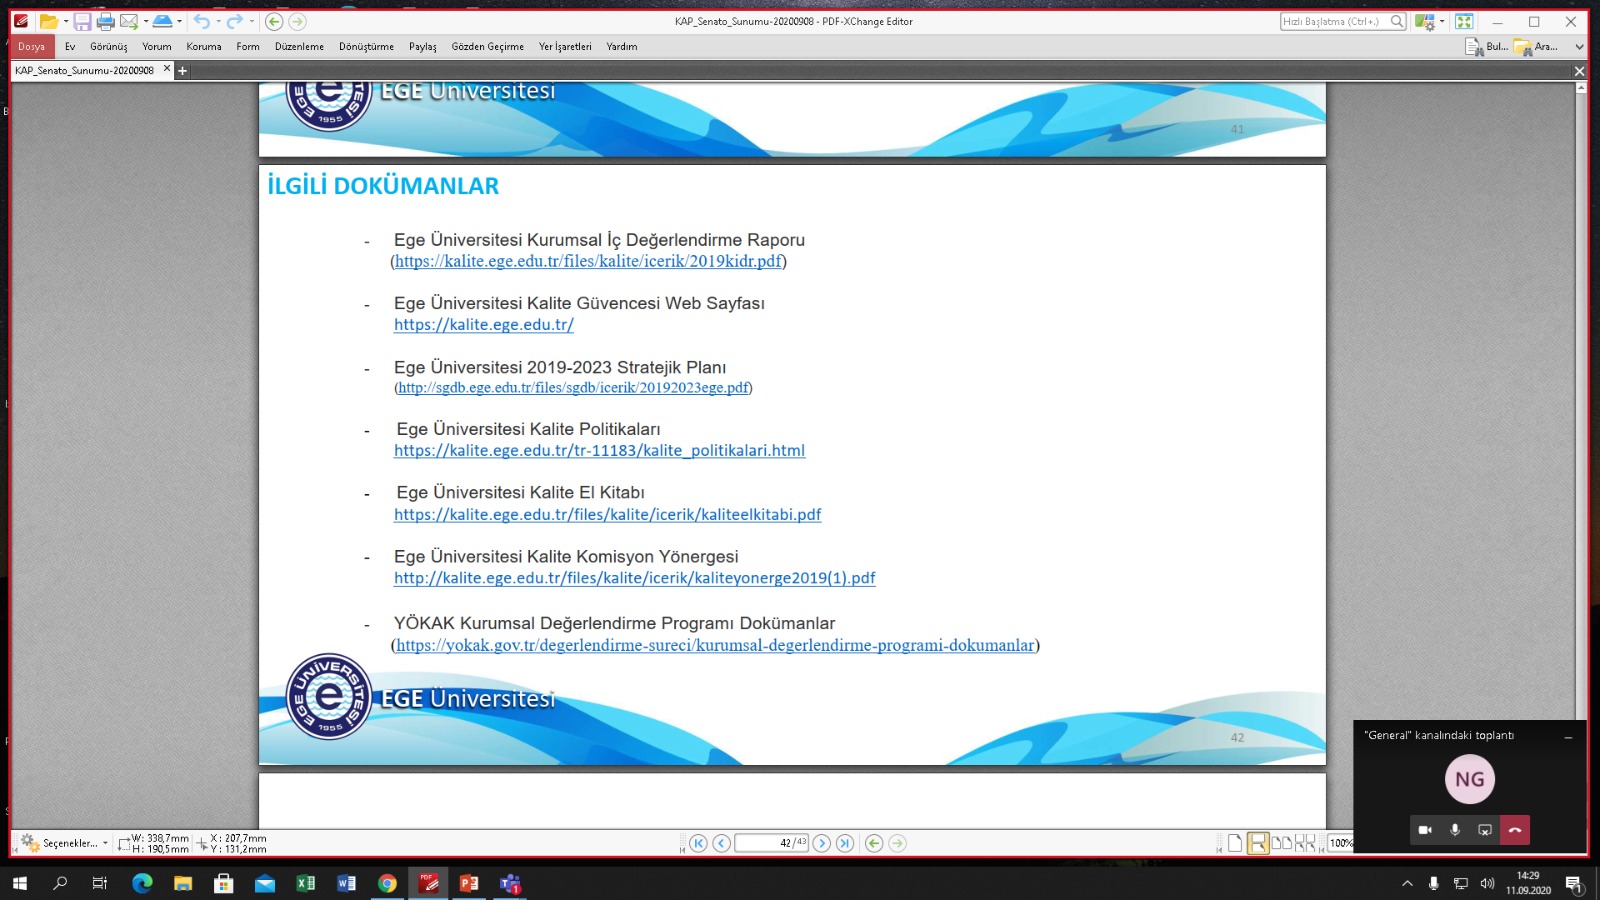Click the Scan icon in quick toolbar

162,21
